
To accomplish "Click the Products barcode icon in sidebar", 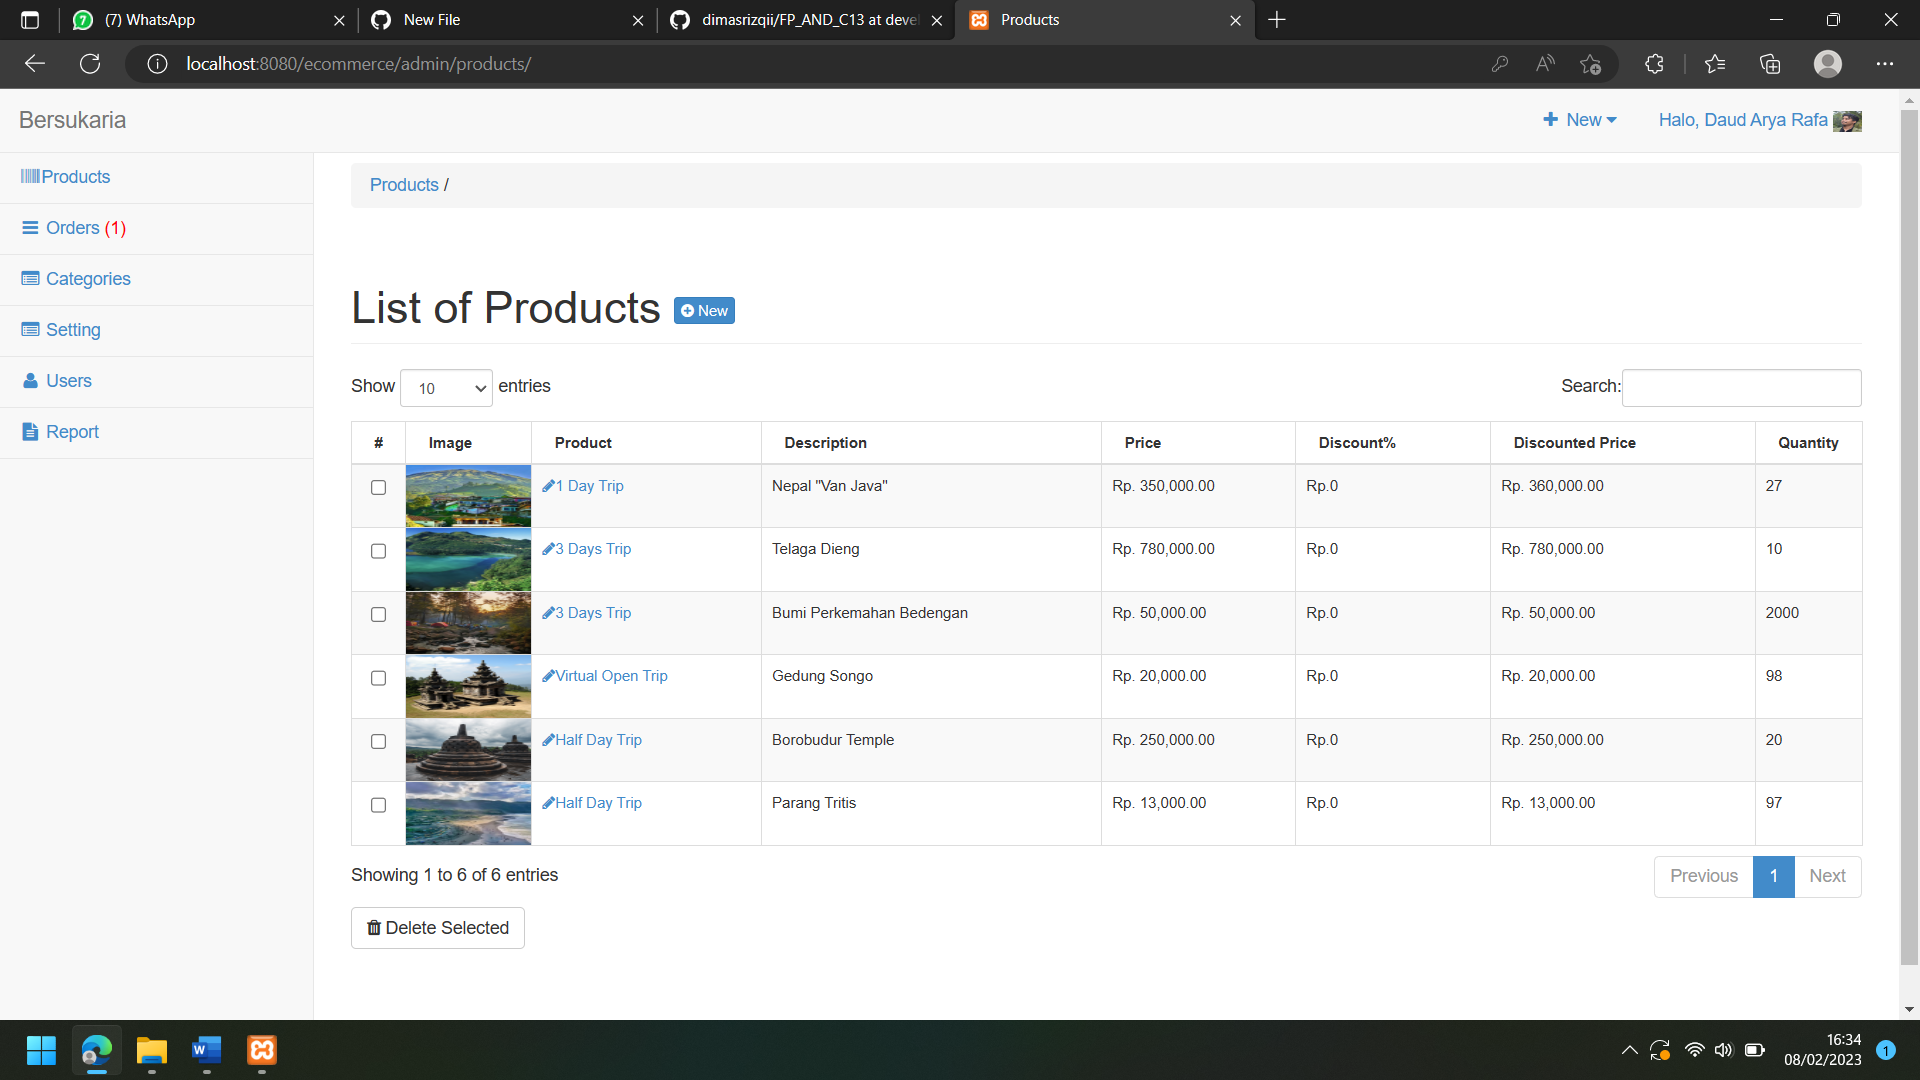I will [x=30, y=177].
